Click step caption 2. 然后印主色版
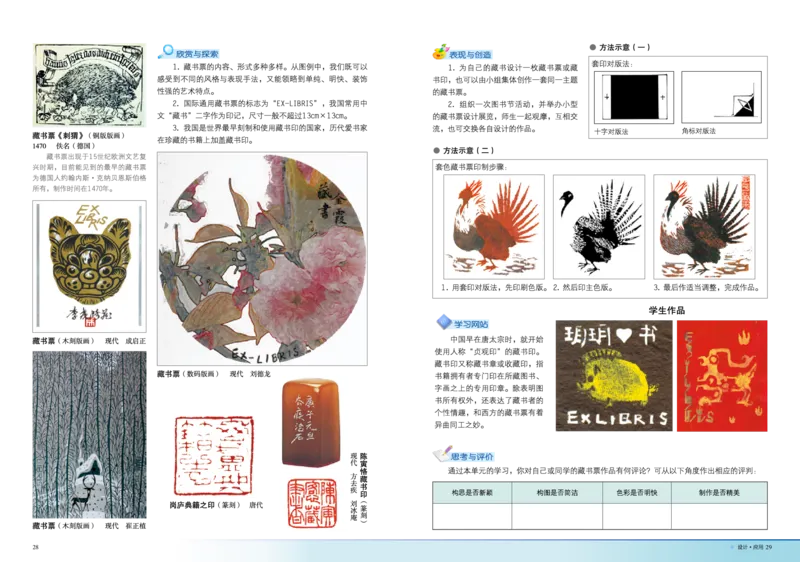This screenshot has height=562, width=800. [583, 288]
